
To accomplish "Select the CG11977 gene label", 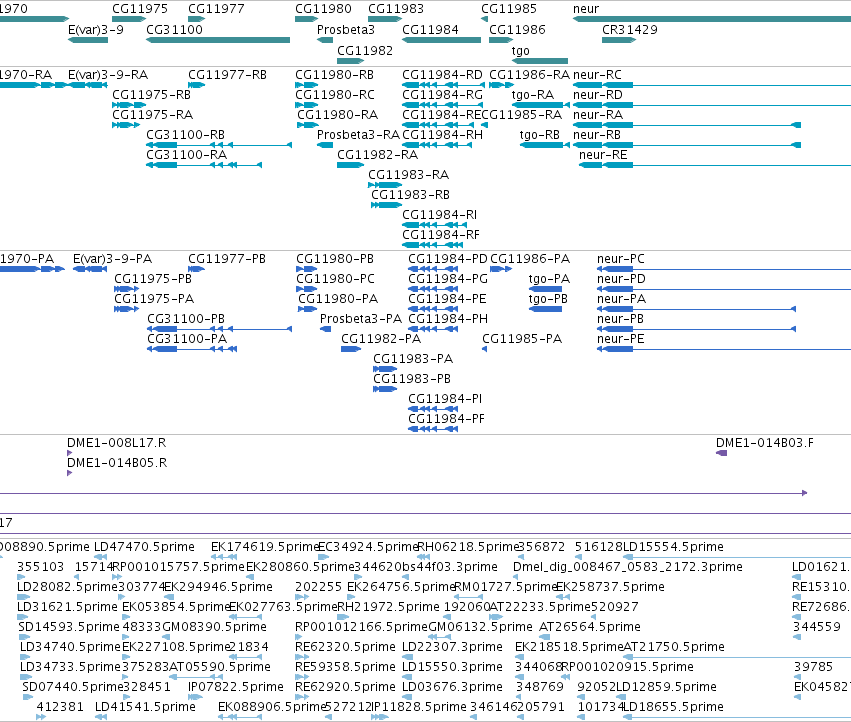I will [x=216, y=9].
